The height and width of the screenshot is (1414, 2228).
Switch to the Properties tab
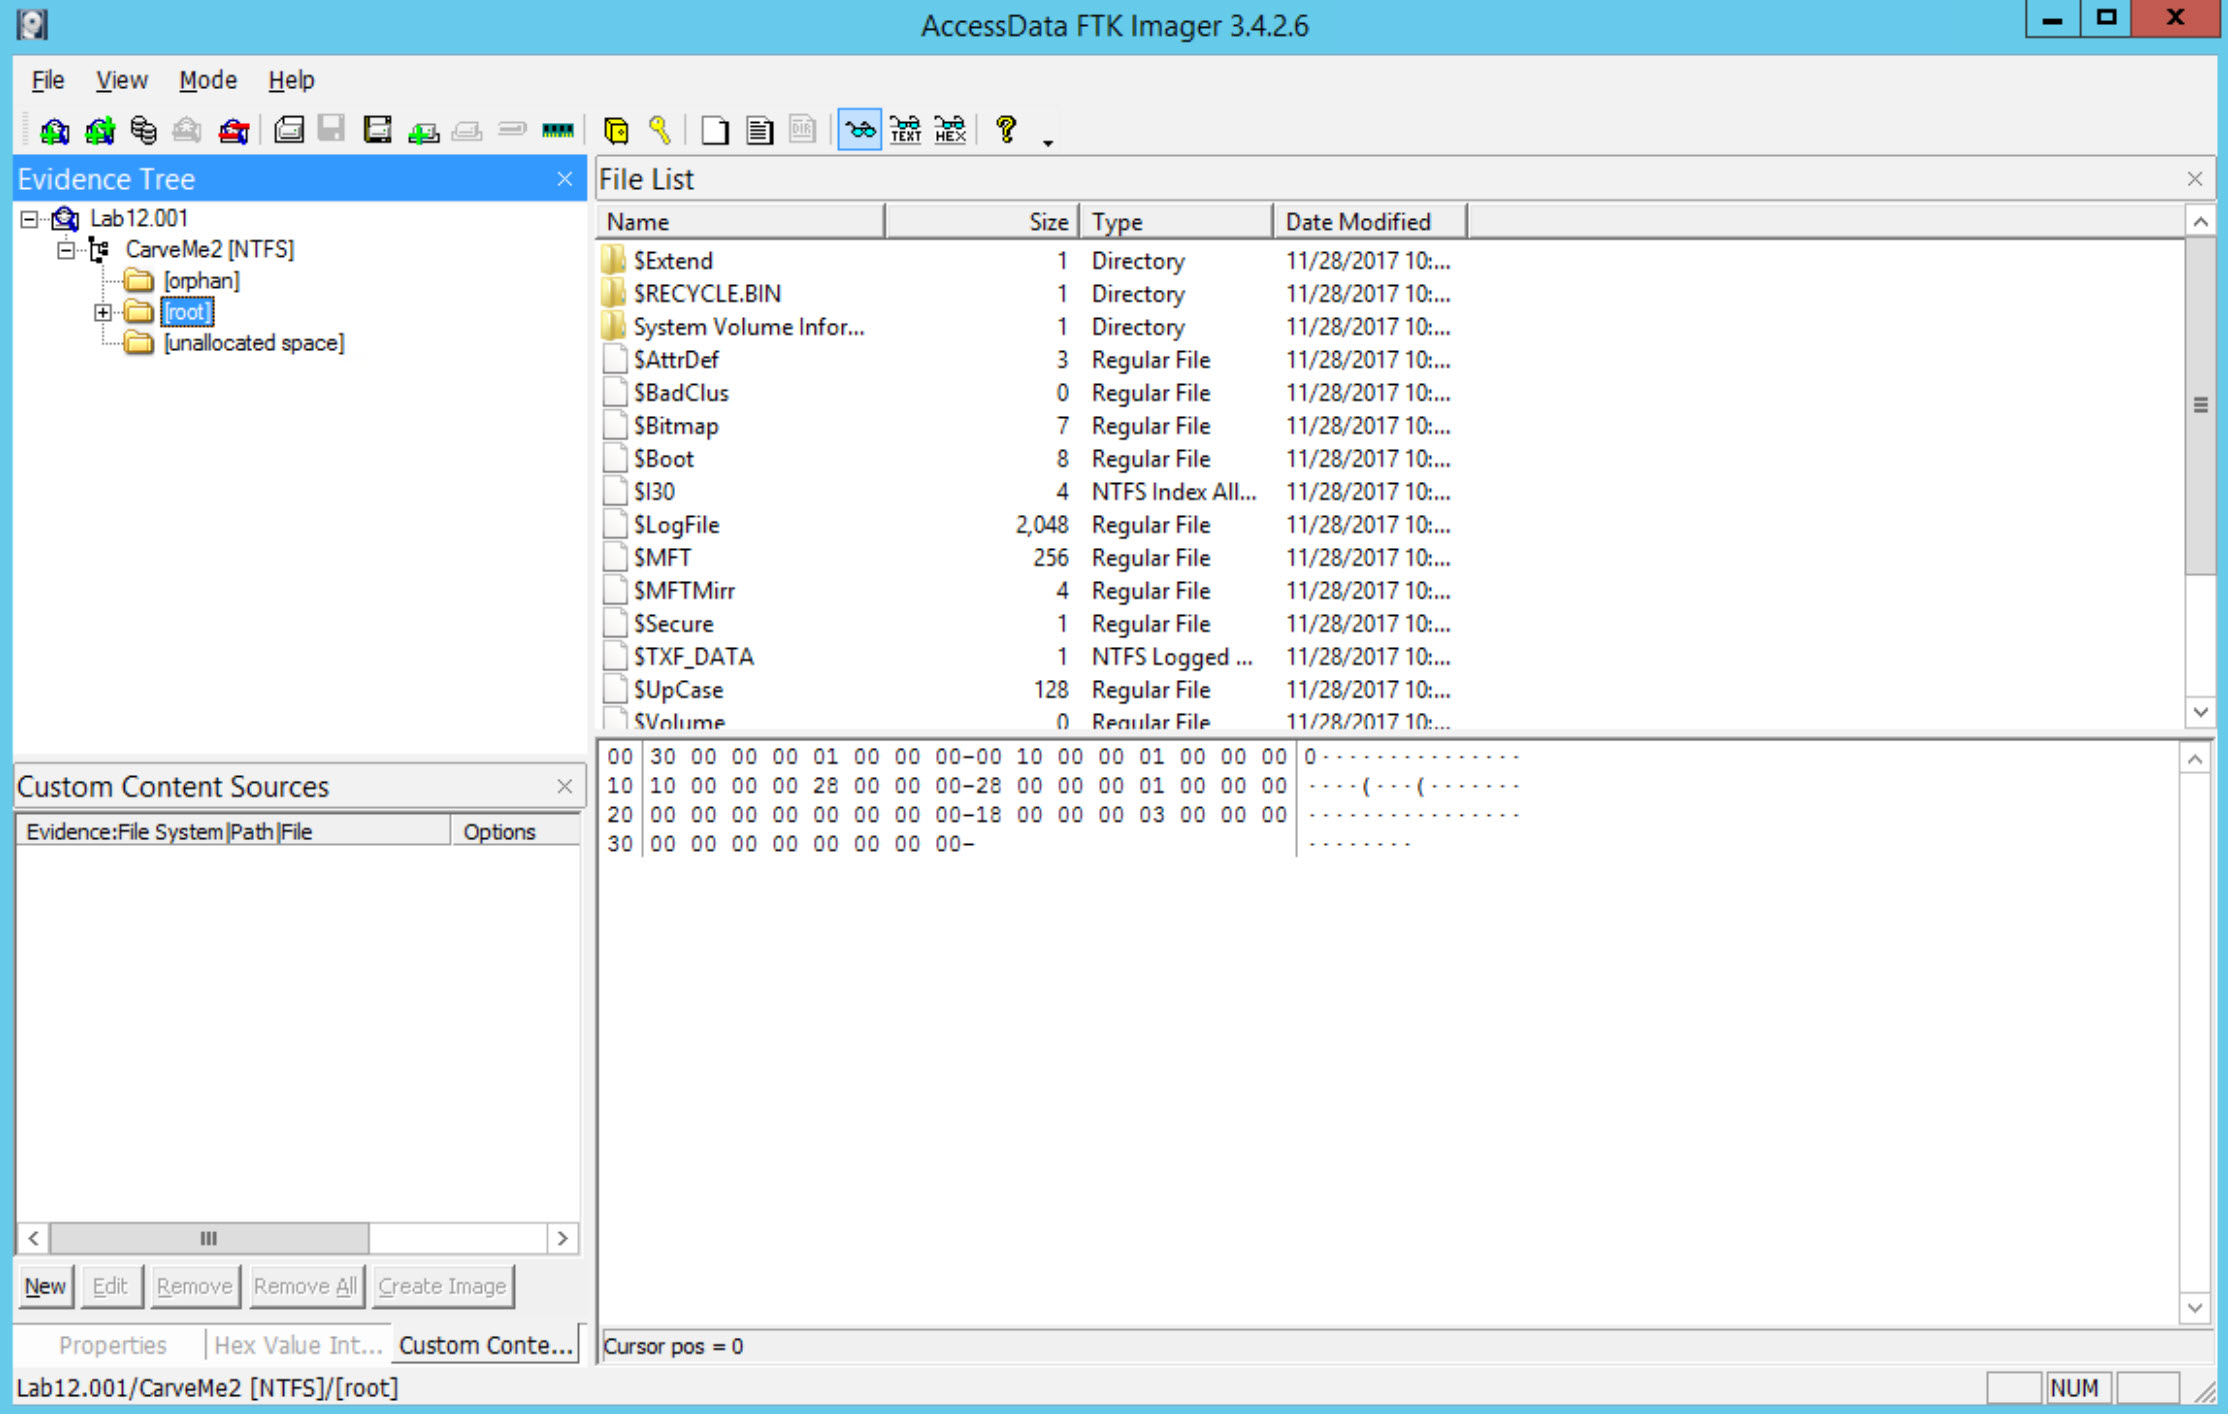pos(112,1345)
